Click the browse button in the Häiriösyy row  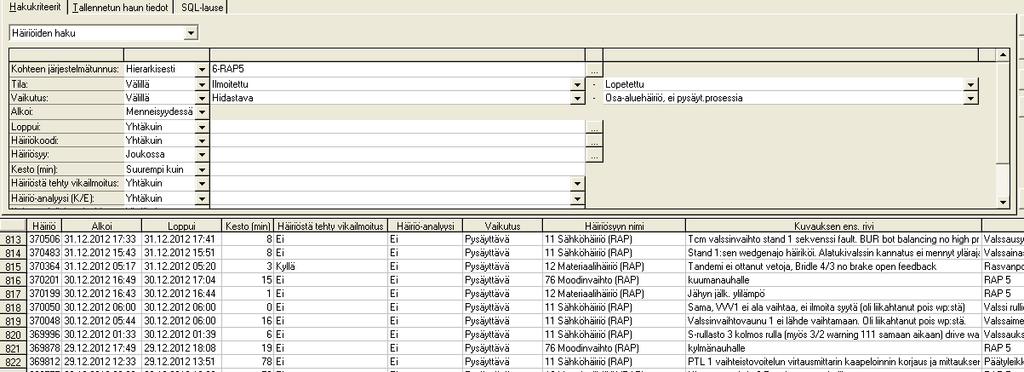pyautogui.click(x=594, y=155)
